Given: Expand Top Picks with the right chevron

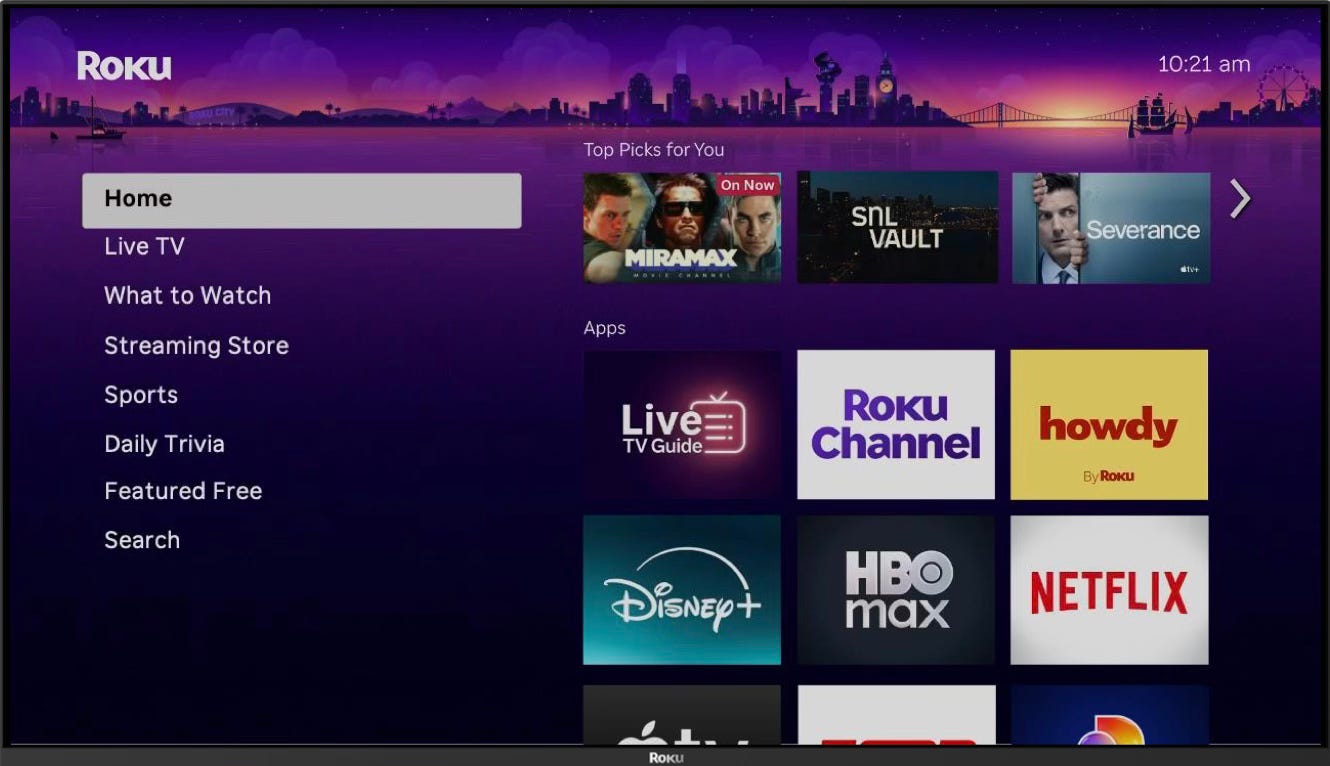Looking at the screenshot, I should click(x=1240, y=199).
